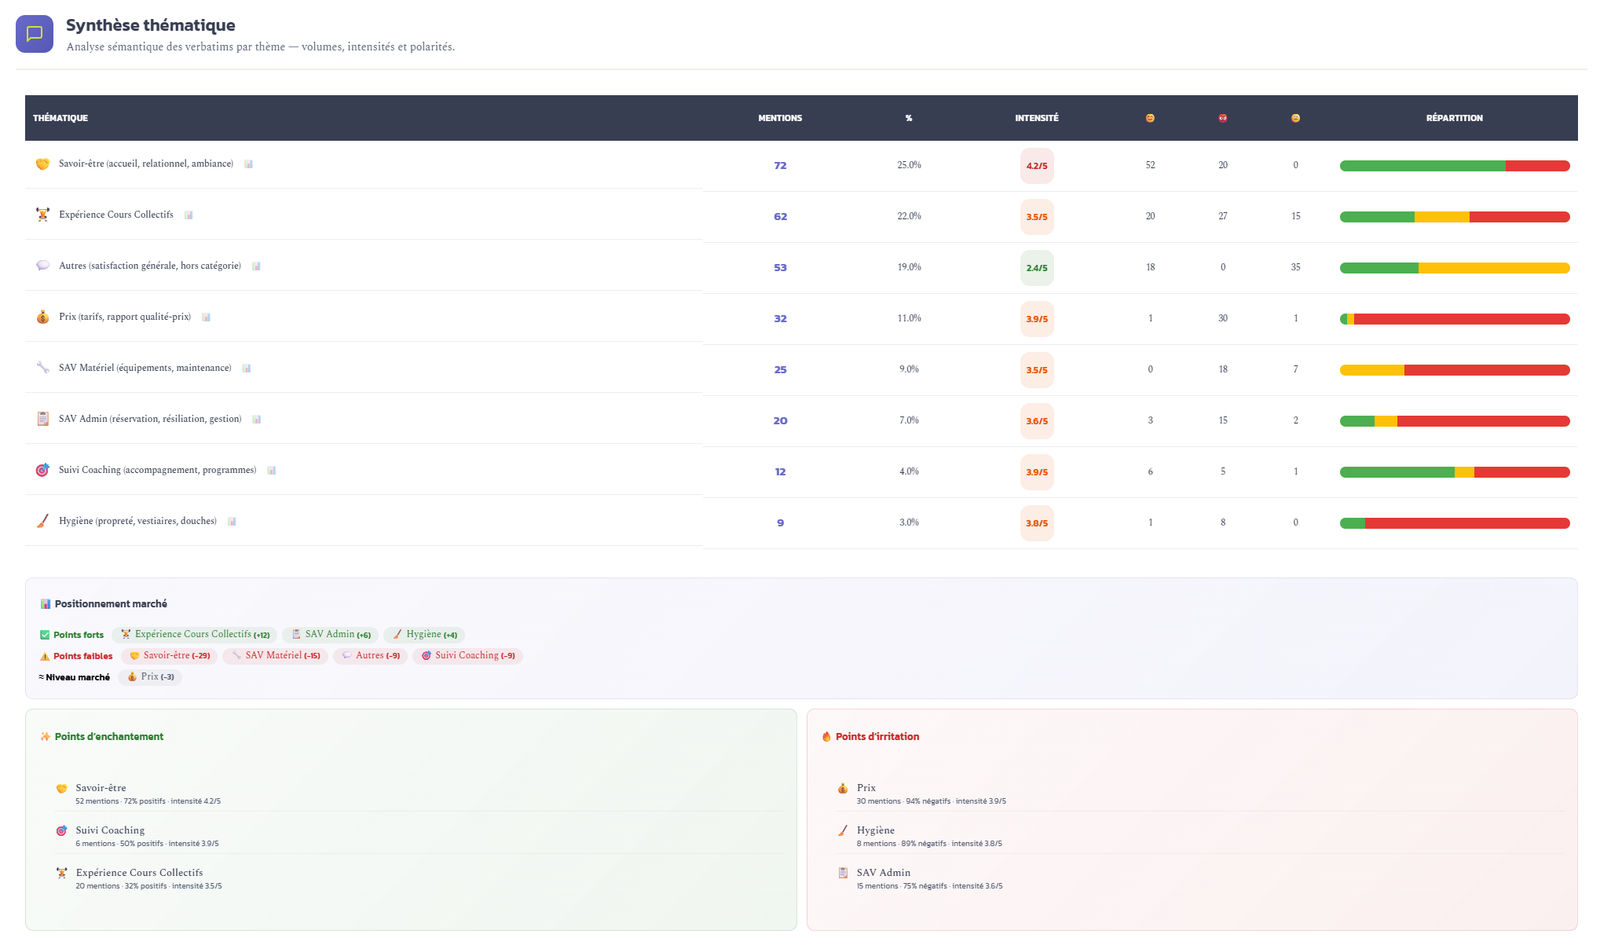
Task: Click the Savoir-être (-29) weakness chip
Action: [169, 656]
